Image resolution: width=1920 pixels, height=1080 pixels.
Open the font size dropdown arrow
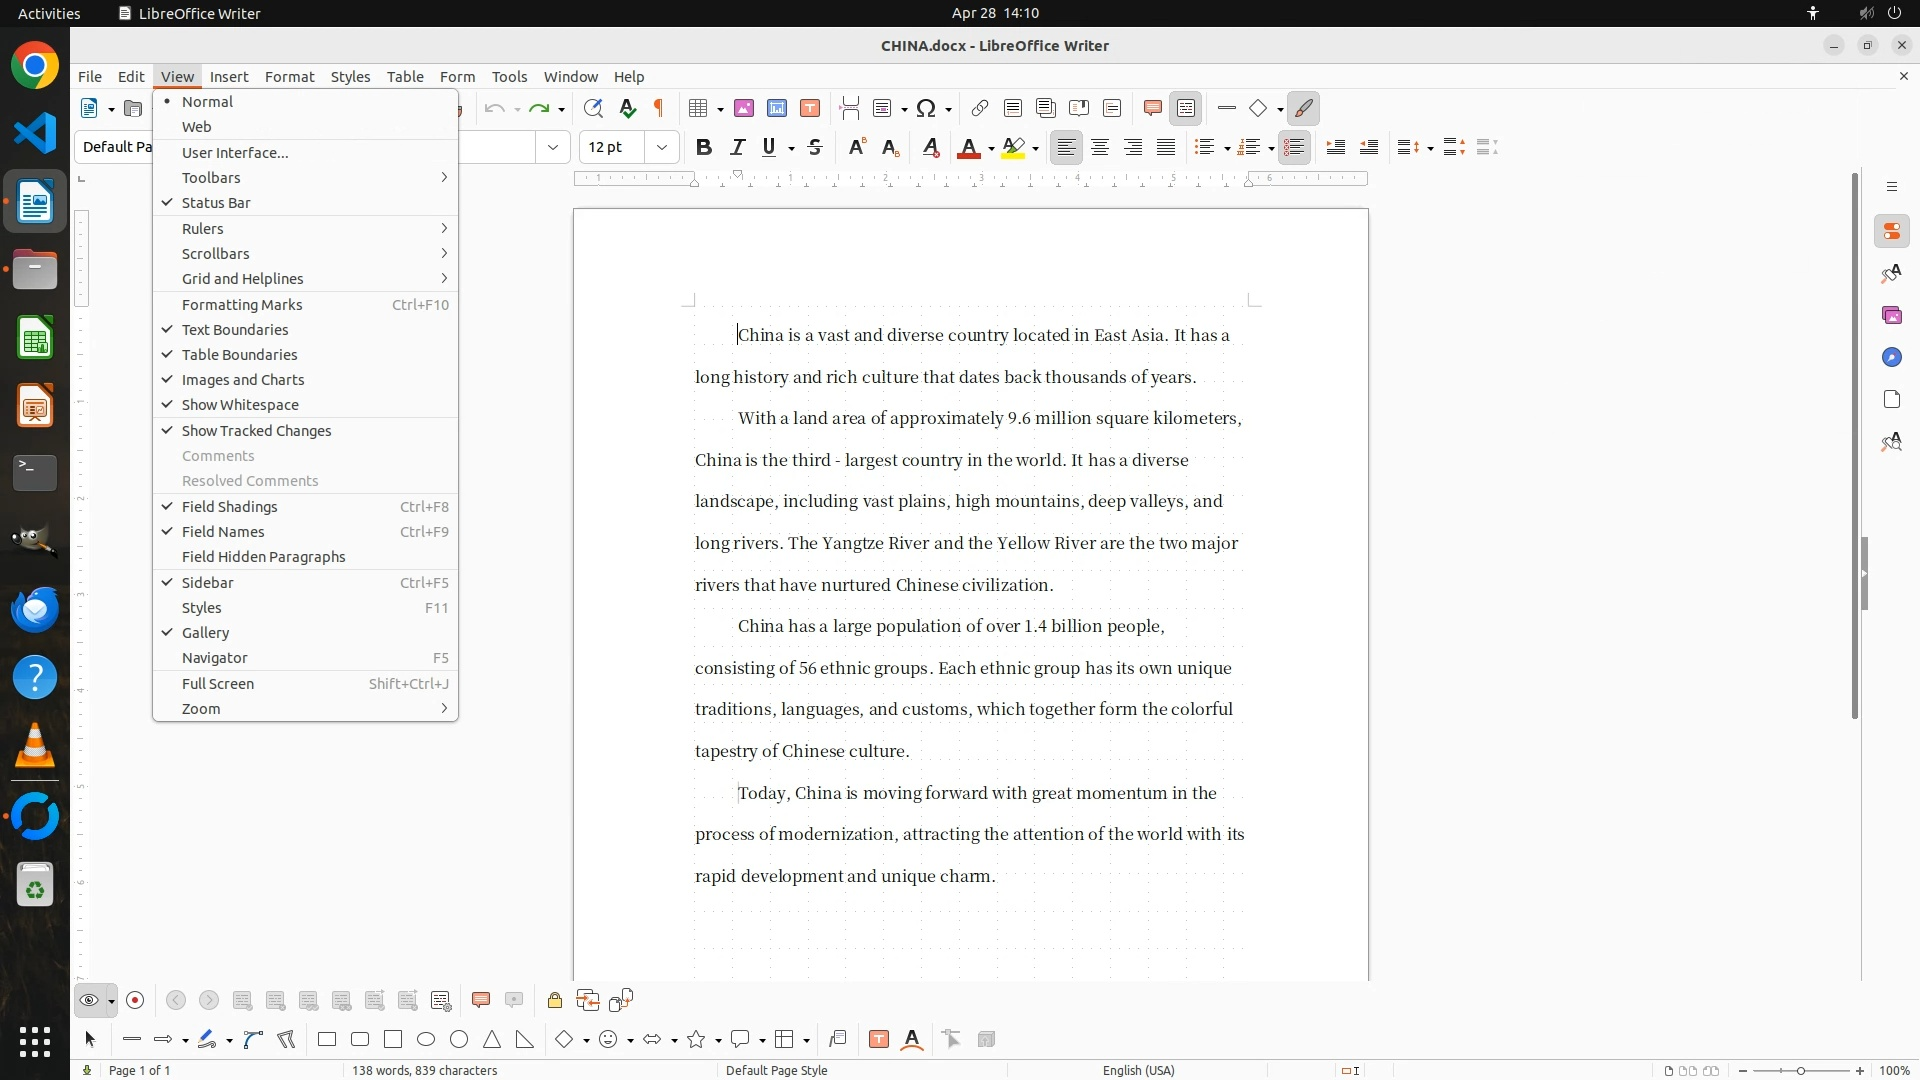click(x=662, y=147)
